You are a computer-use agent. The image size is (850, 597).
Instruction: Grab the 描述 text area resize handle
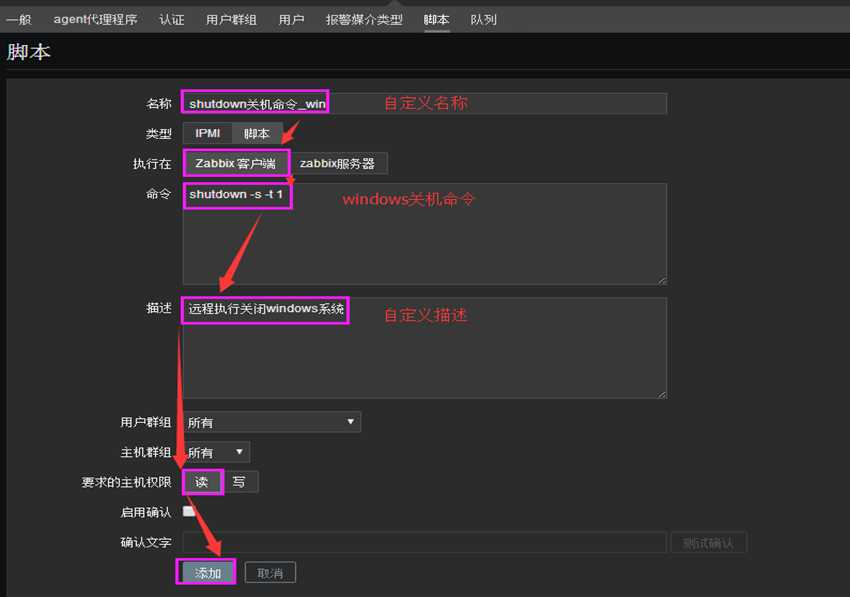[662, 395]
